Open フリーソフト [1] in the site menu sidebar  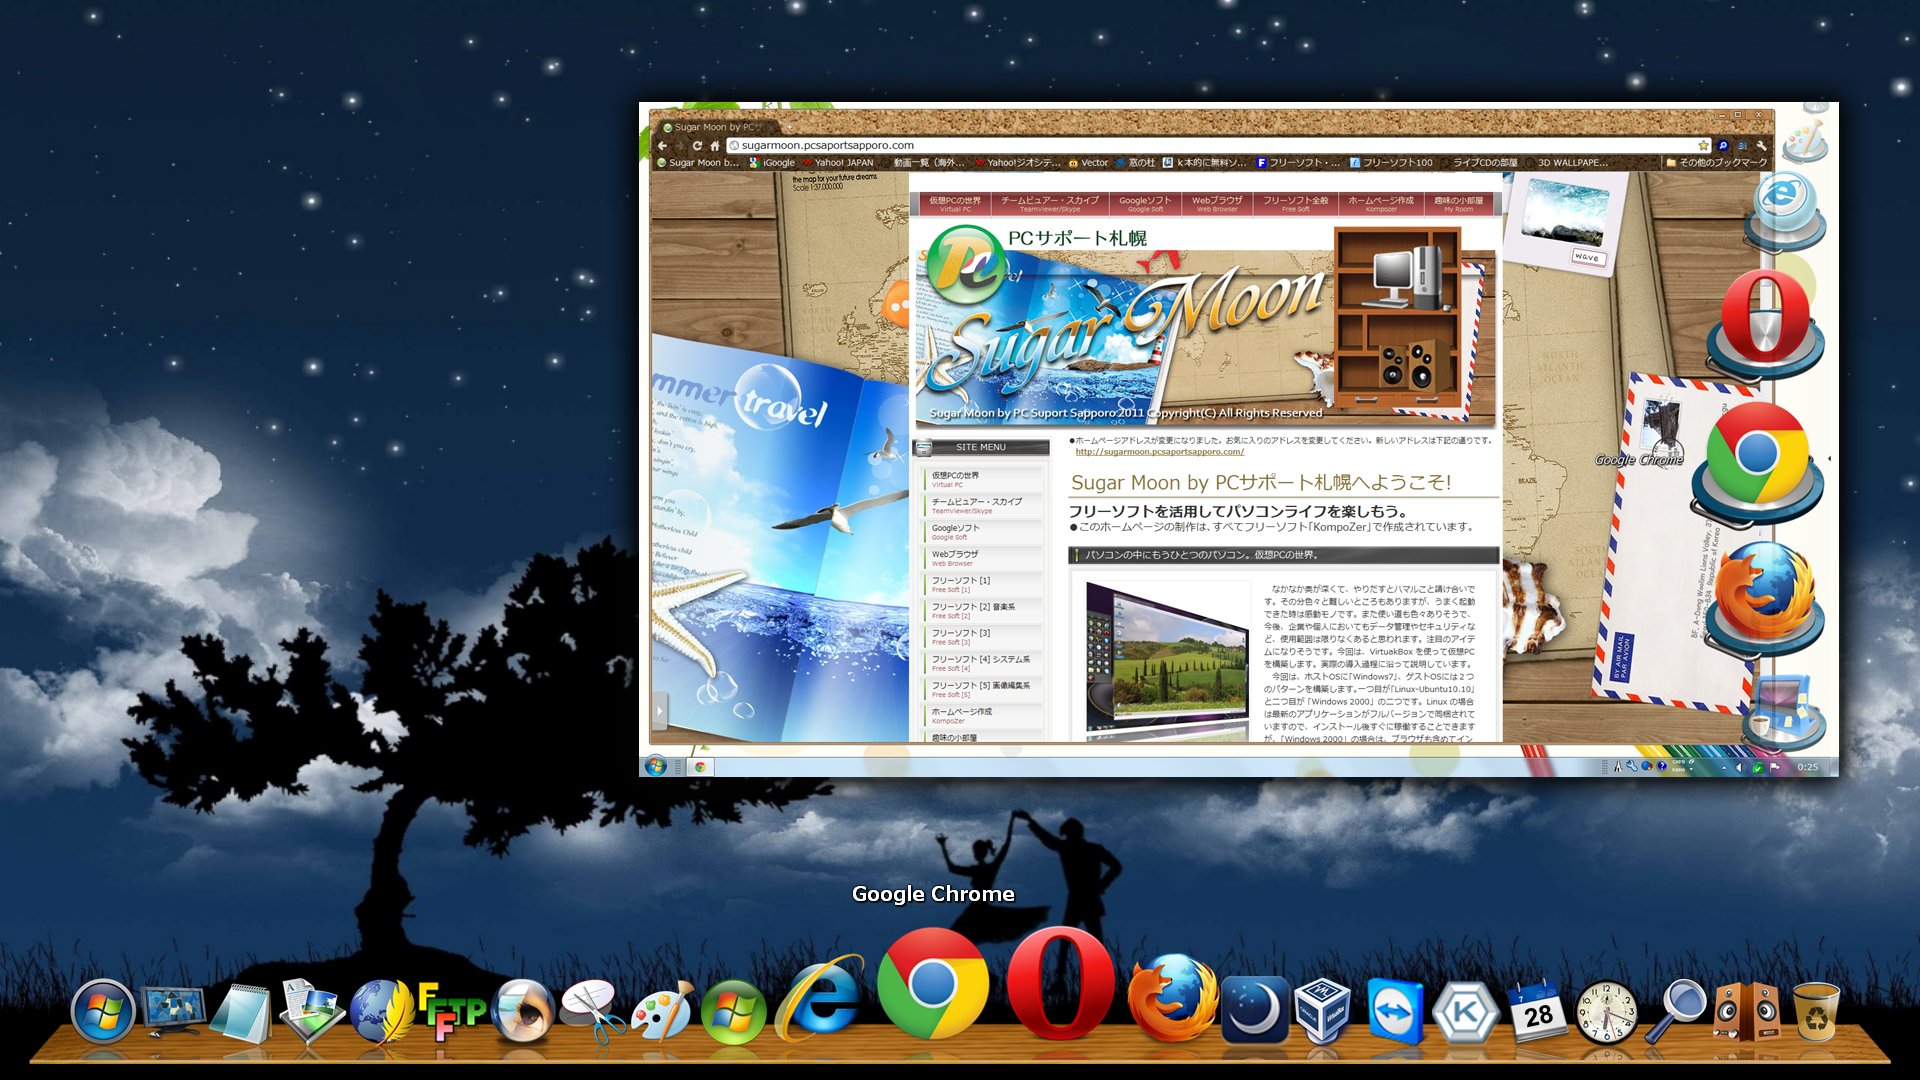click(x=983, y=584)
